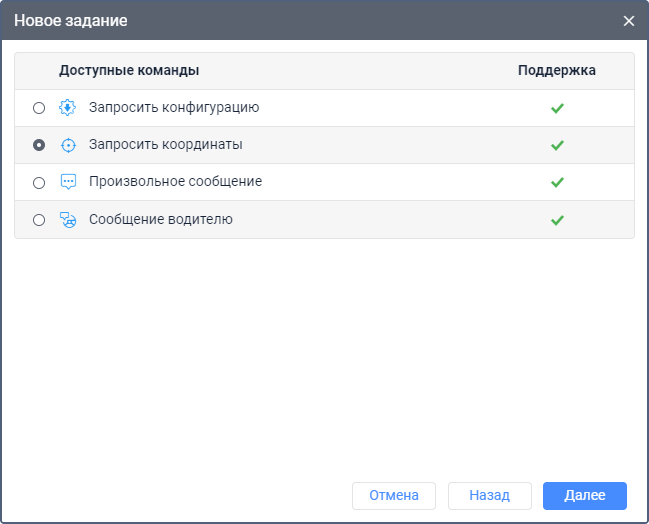Click the gear icon beside Запросить конфигурацию
The height and width of the screenshot is (524, 649).
pyautogui.click(x=68, y=108)
